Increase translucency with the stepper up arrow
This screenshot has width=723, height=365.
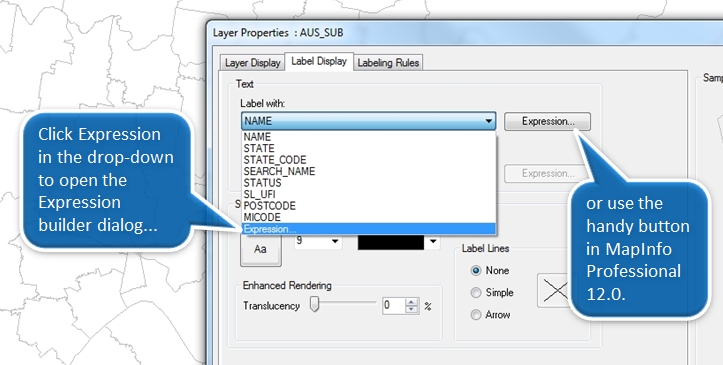click(411, 301)
